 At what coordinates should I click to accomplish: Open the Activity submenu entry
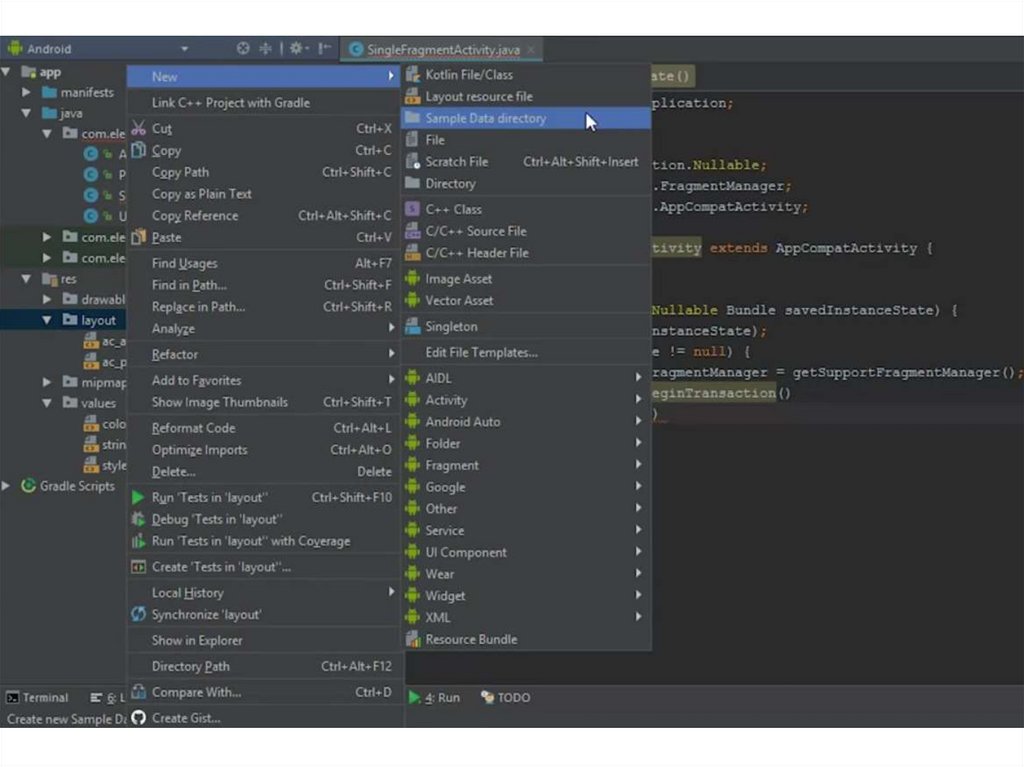pyautogui.click(x=446, y=400)
